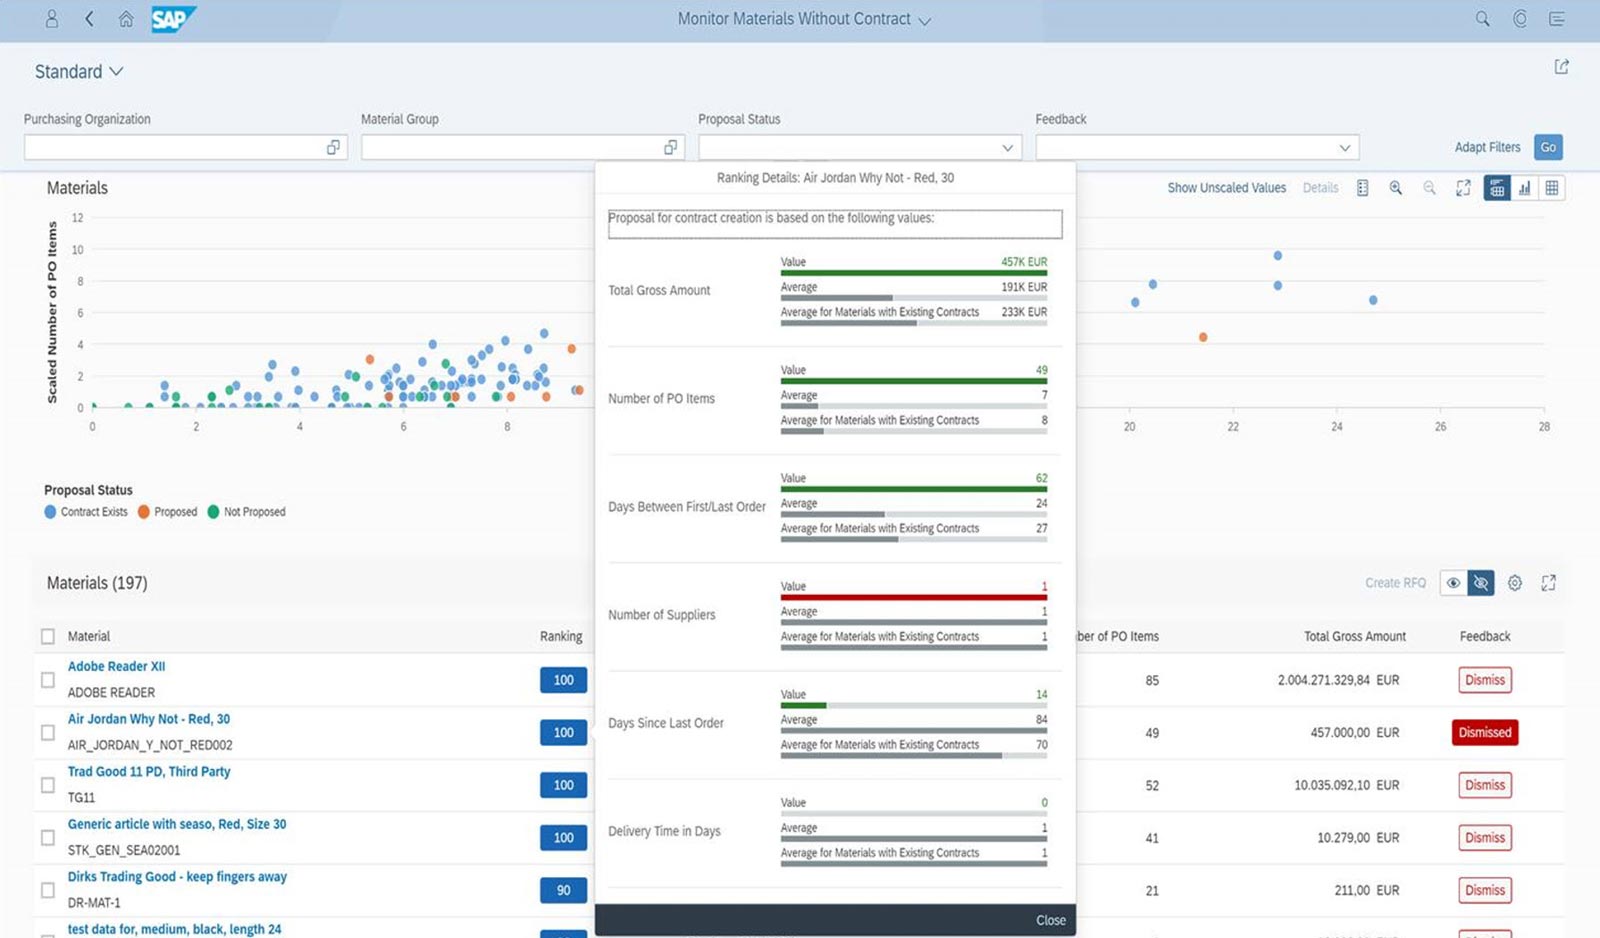Click the share icon under header

[1561, 67]
